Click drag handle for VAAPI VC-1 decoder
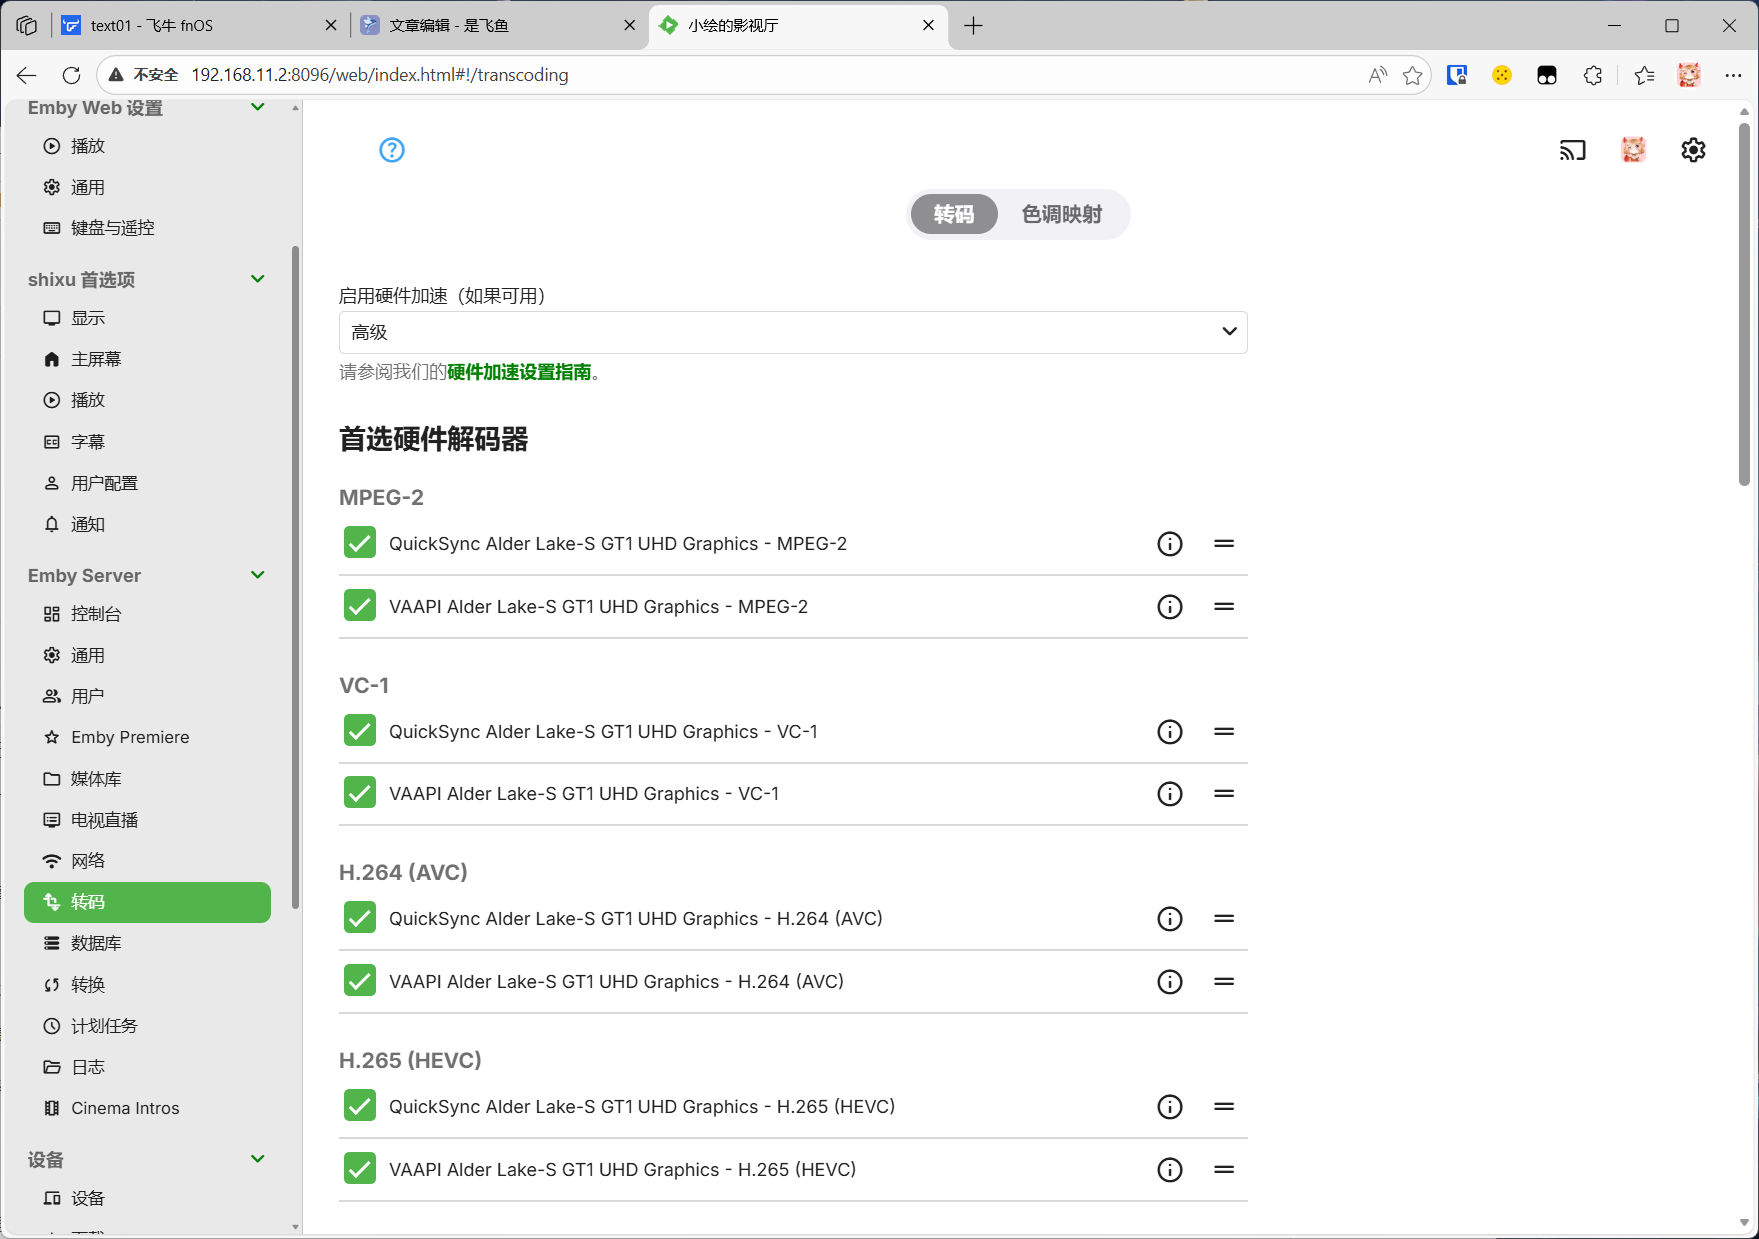 coord(1223,794)
